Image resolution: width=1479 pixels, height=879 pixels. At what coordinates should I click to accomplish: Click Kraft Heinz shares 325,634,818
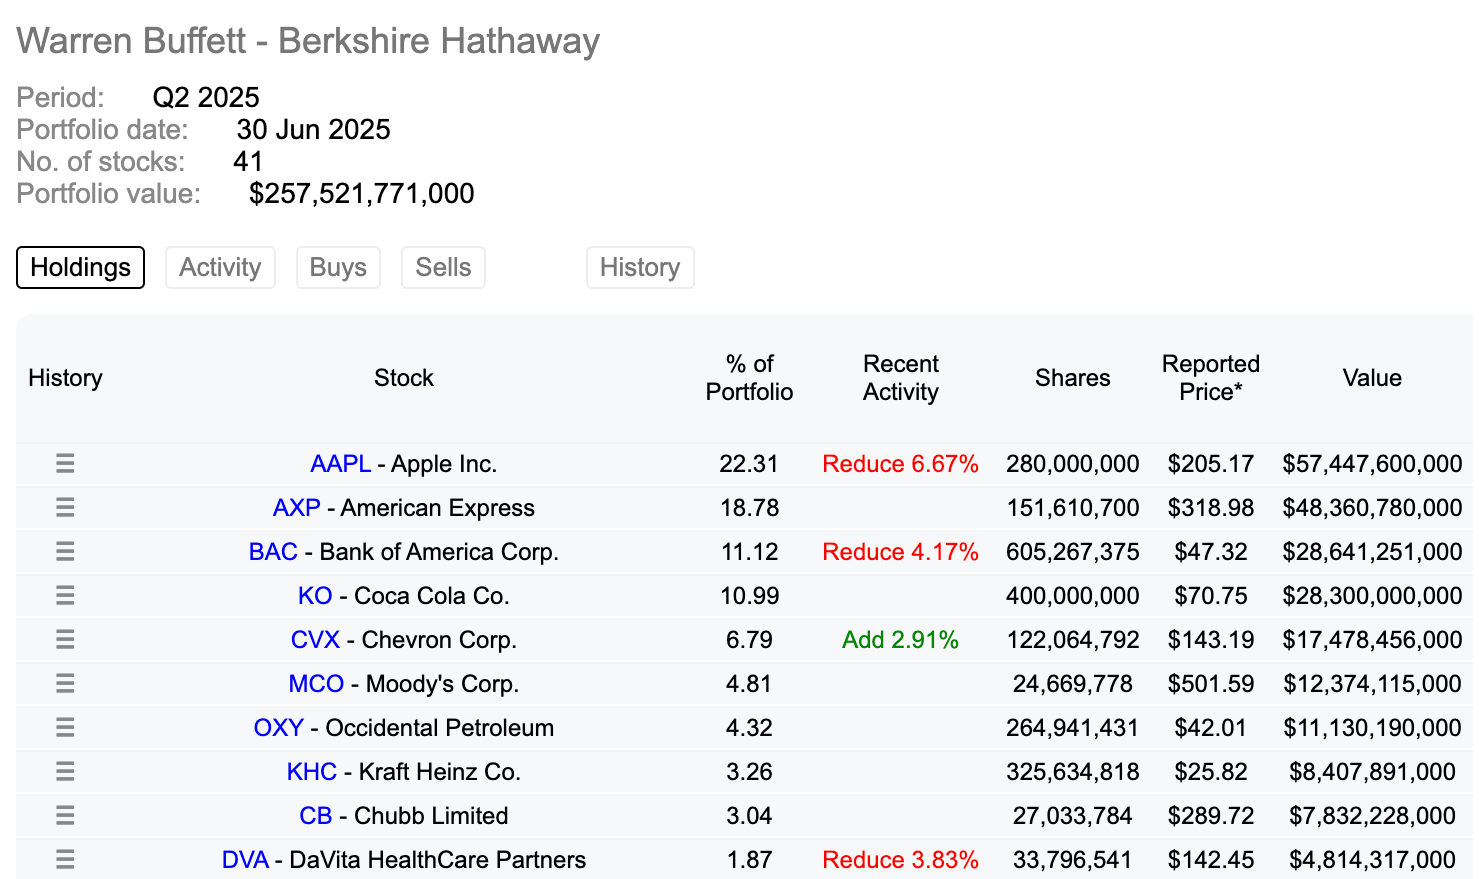pos(1073,772)
